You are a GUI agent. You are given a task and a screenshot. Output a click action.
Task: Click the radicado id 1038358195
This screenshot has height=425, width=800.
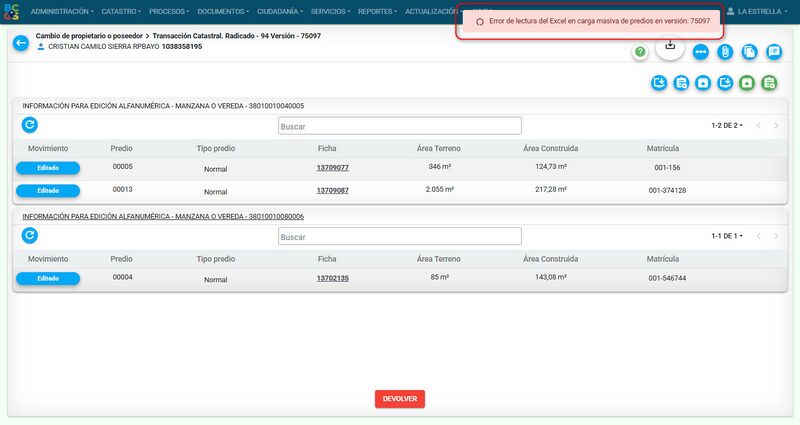182,46
